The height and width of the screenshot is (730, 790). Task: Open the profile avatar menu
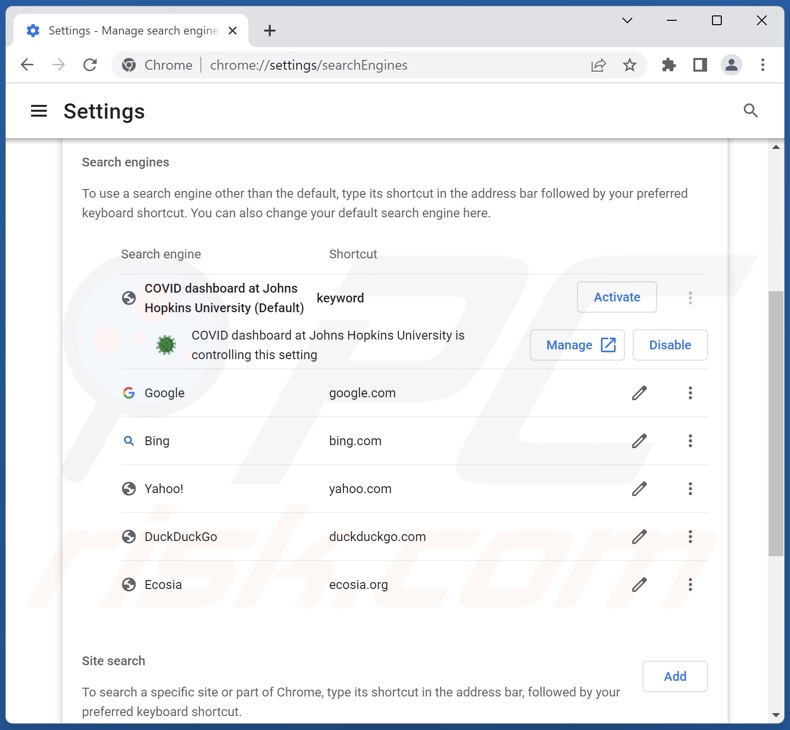pos(731,65)
